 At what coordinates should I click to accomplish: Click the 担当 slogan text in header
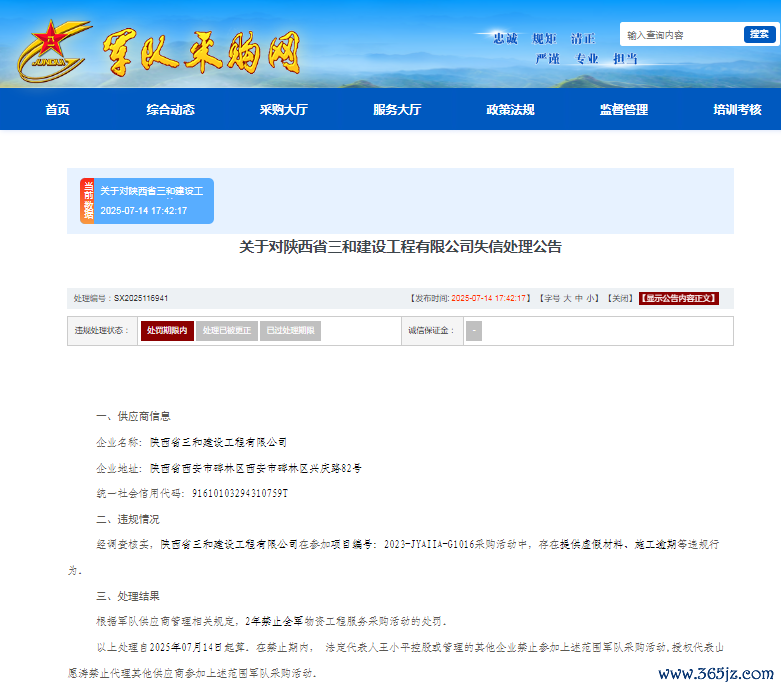coord(625,59)
